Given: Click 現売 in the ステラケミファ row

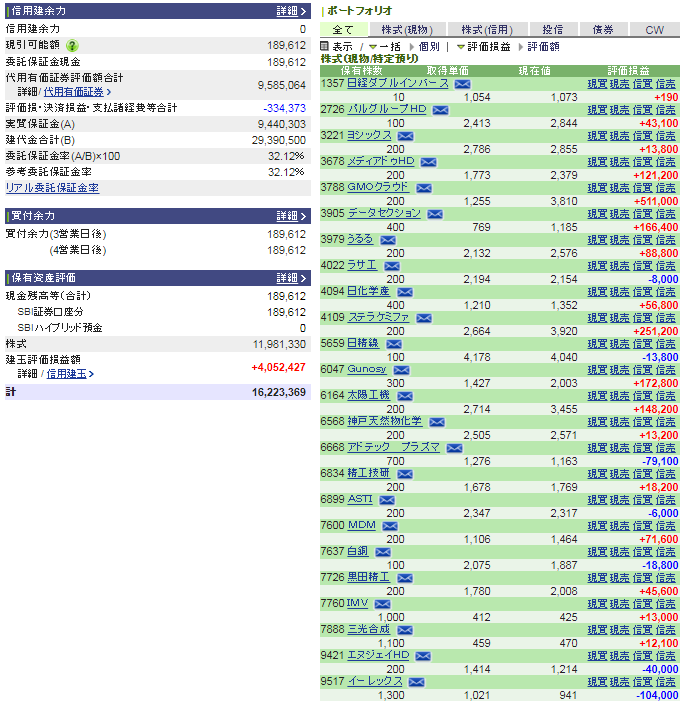Looking at the screenshot, I should pos(619,318).
